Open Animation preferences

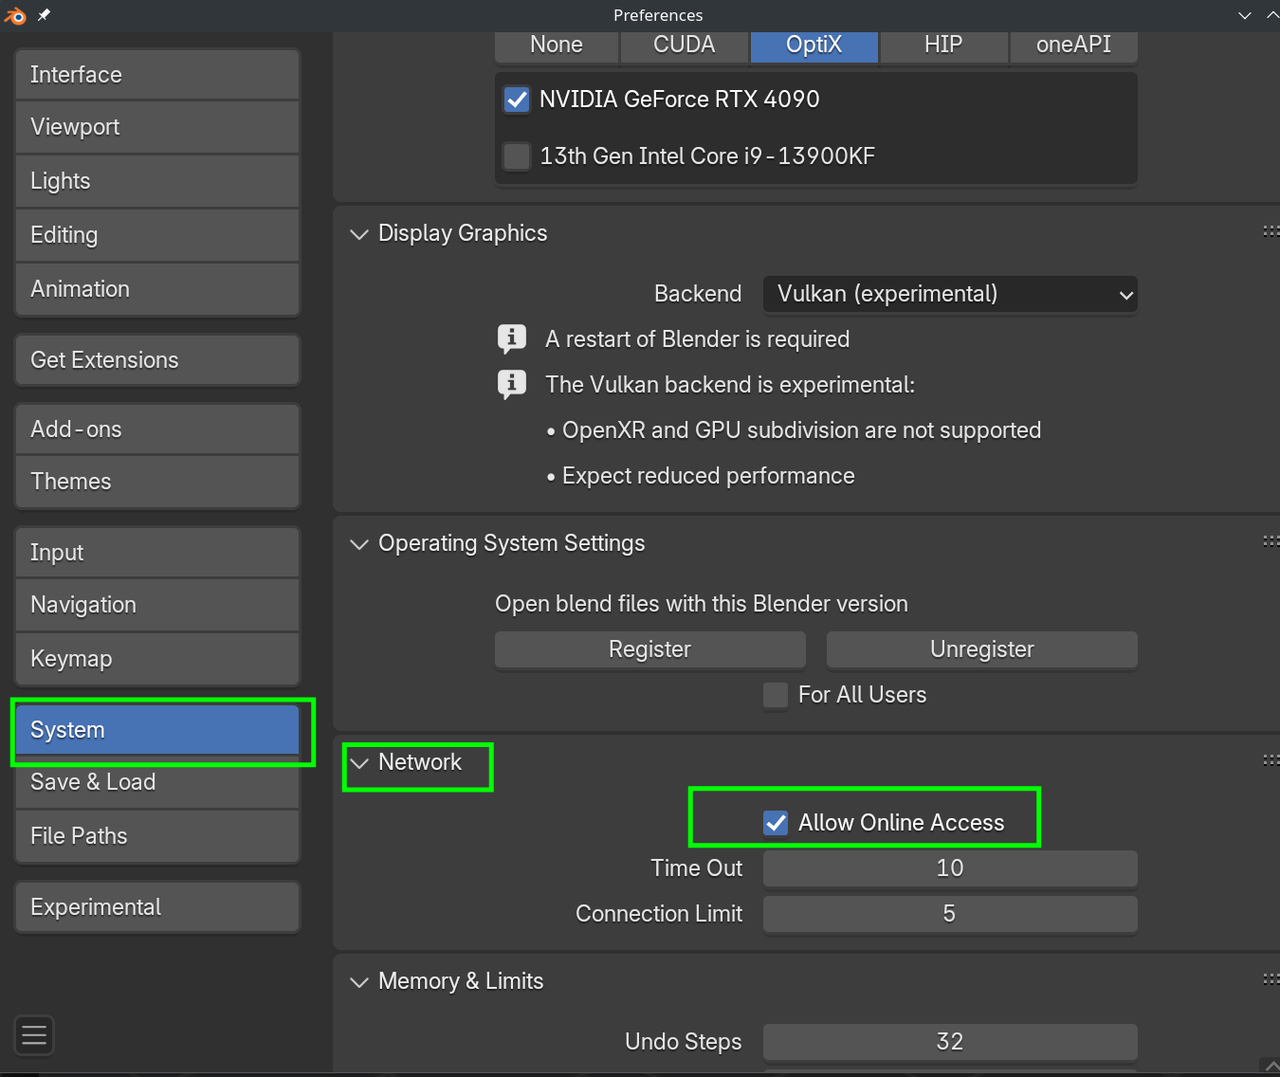[157, 289]
